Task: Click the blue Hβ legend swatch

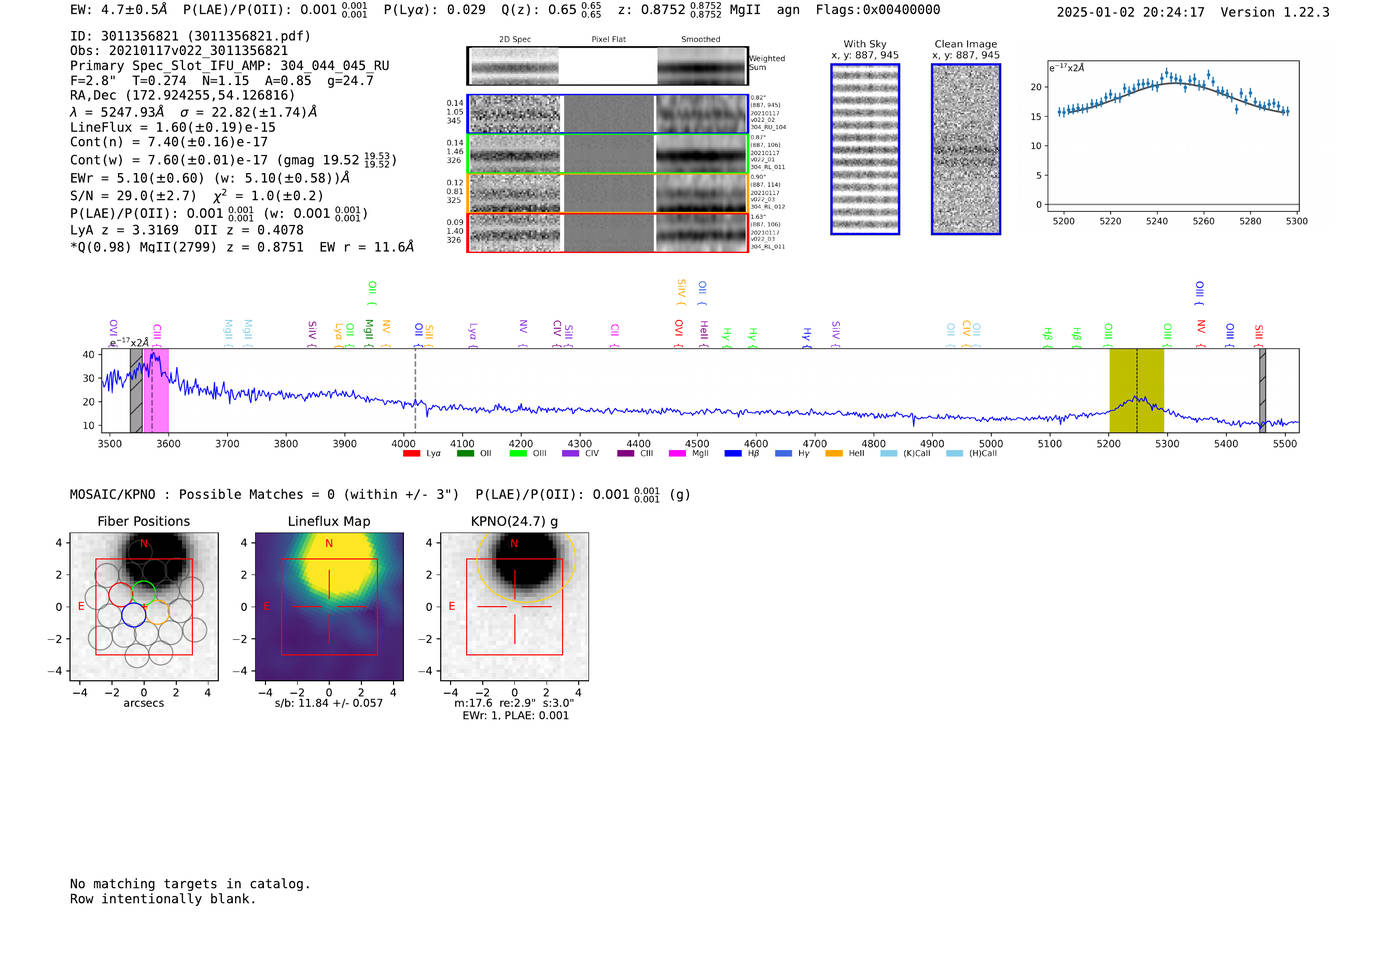Action: 733,453
